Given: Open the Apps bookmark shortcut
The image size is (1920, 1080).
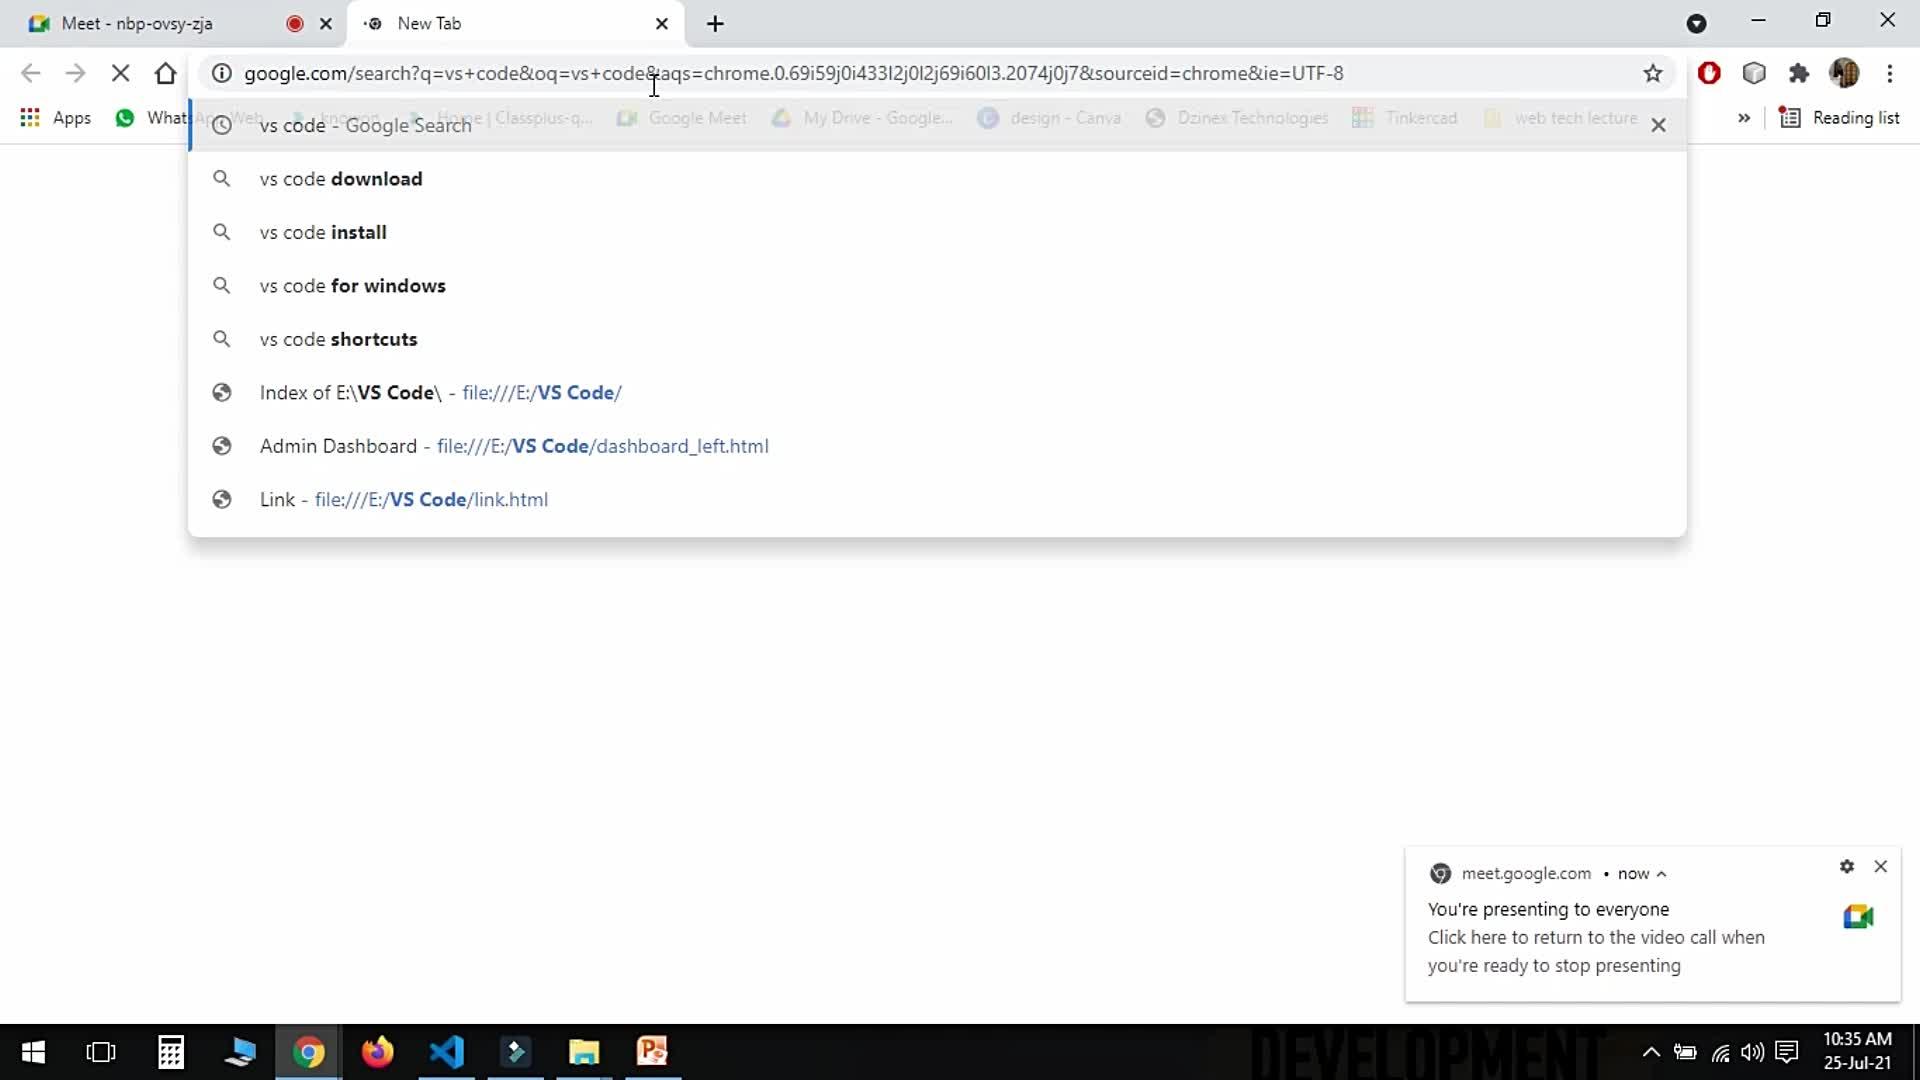Looking at the screenshot, I should click(56, 118).
